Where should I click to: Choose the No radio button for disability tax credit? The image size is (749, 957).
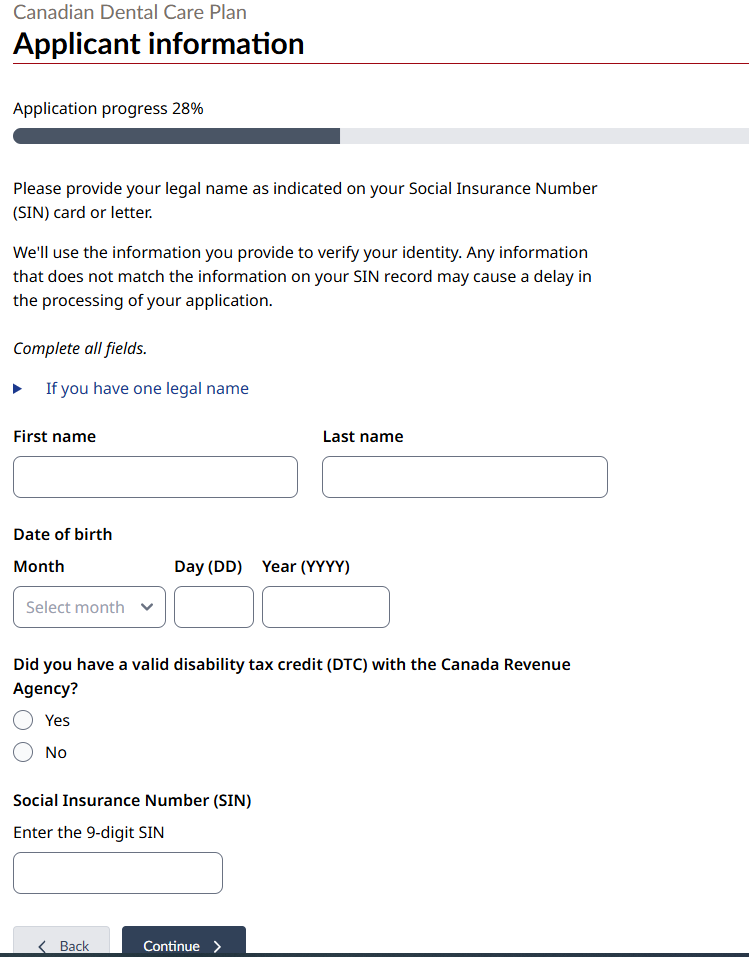23,752
